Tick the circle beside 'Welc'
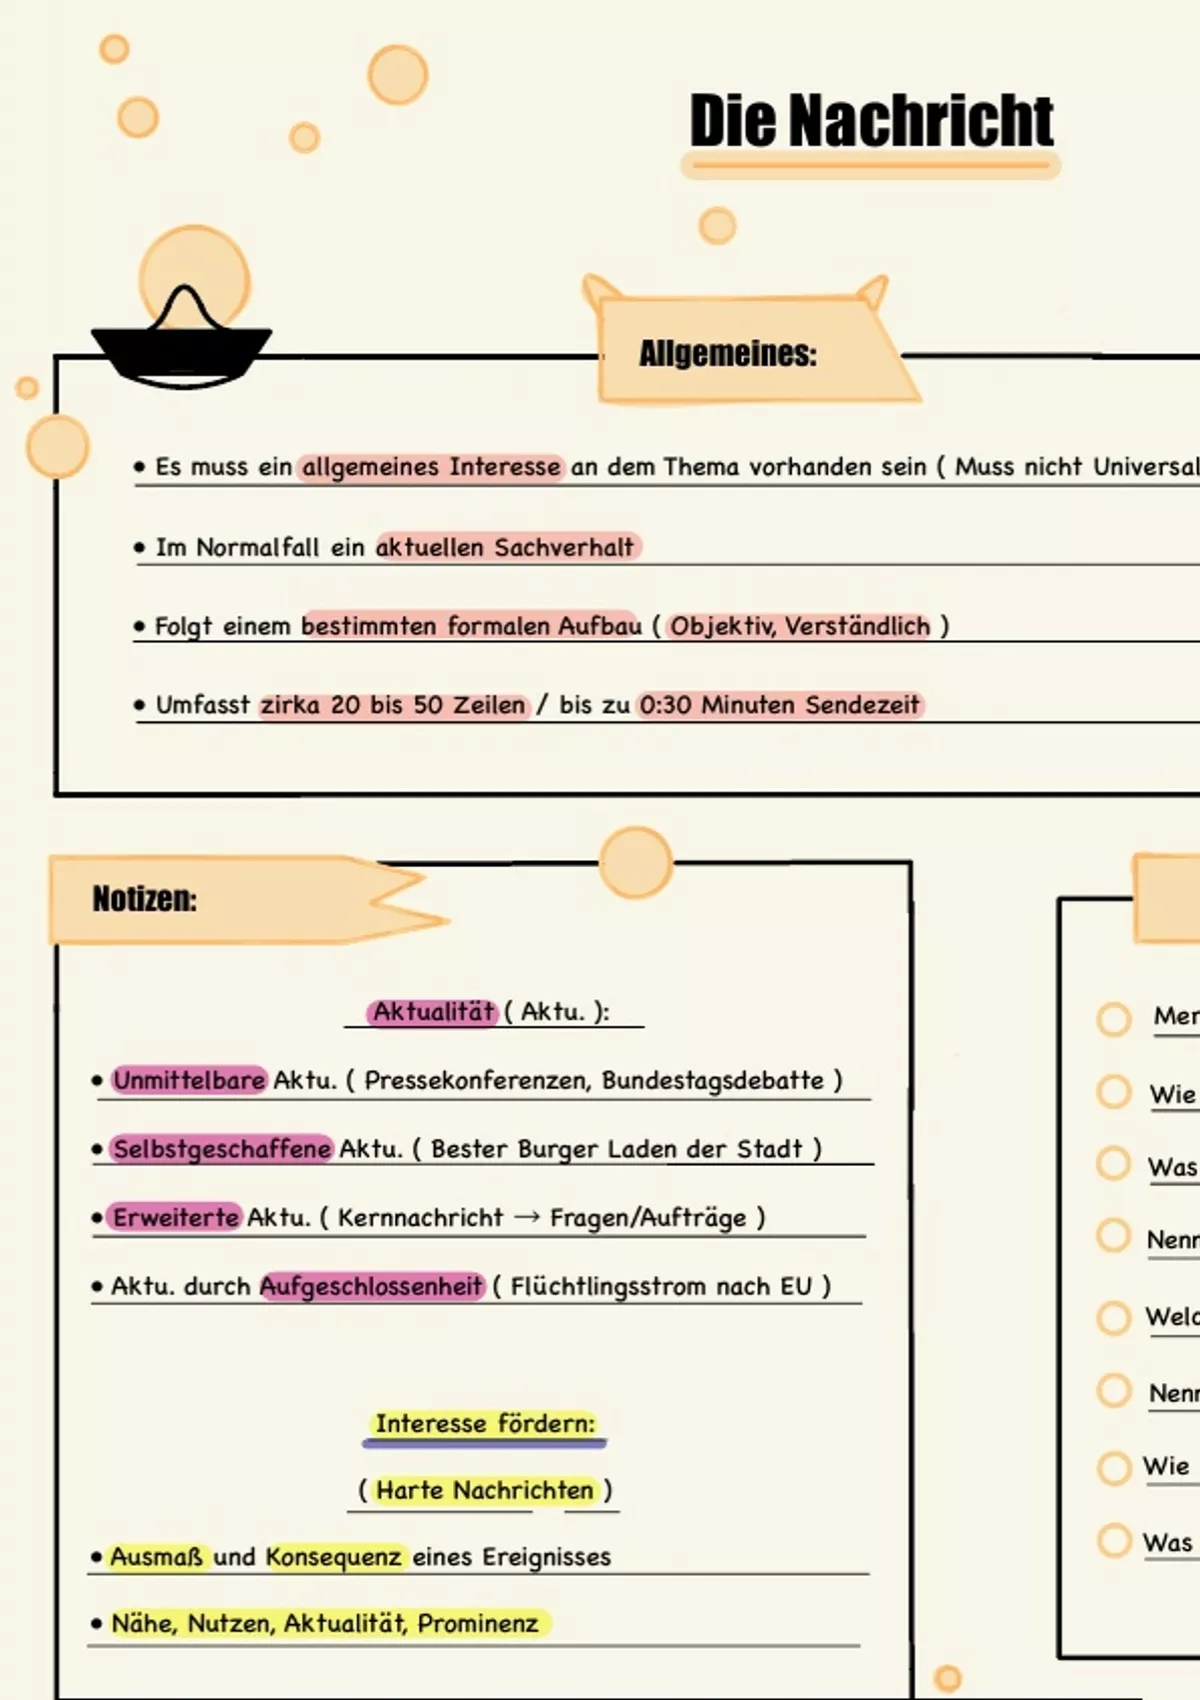Image resolution: width=1200 pixels, height=1700 pixels. tap(1113, 1318)
